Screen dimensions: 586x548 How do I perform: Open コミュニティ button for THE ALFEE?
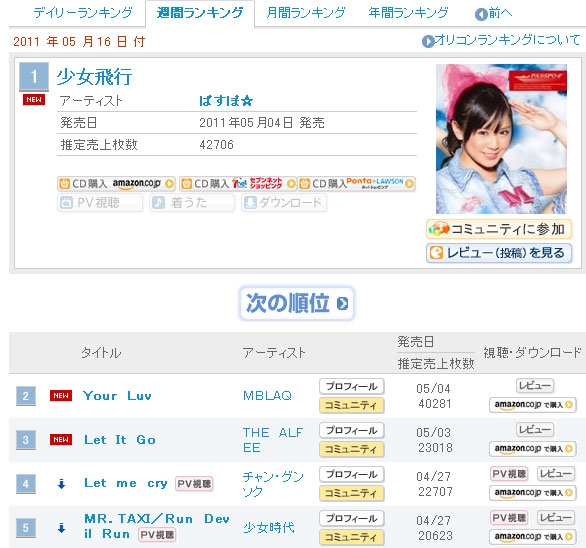(352, 449)
